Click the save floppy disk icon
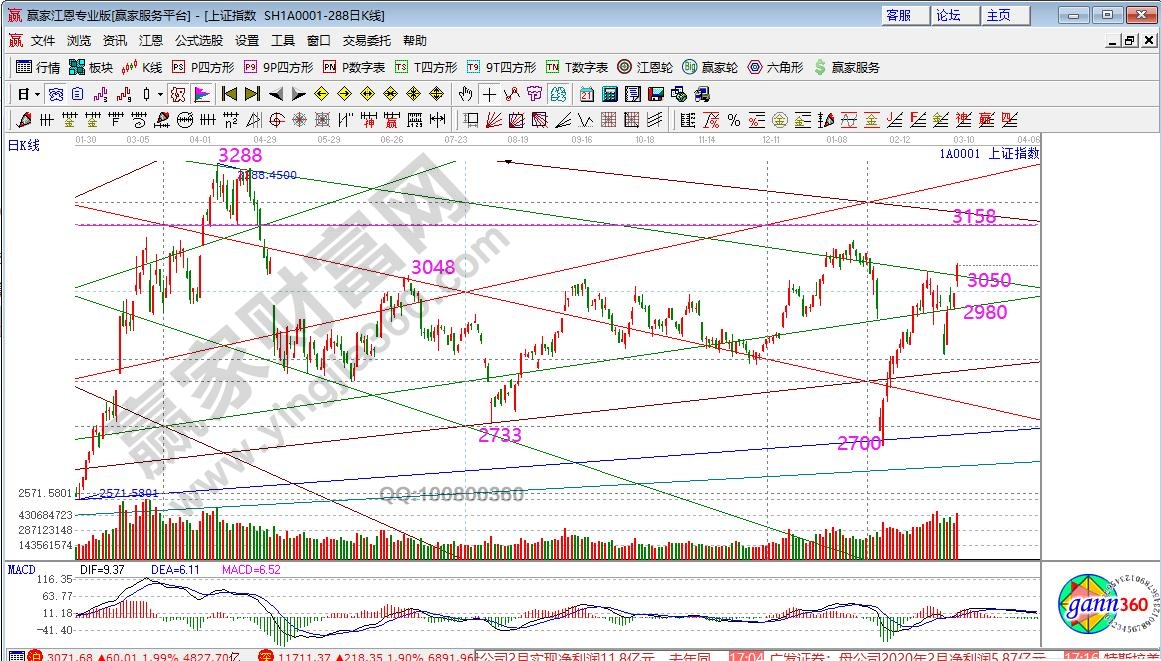Image resolution: width=1161 pixels, height=661 pixels. [x=656, y=94]
